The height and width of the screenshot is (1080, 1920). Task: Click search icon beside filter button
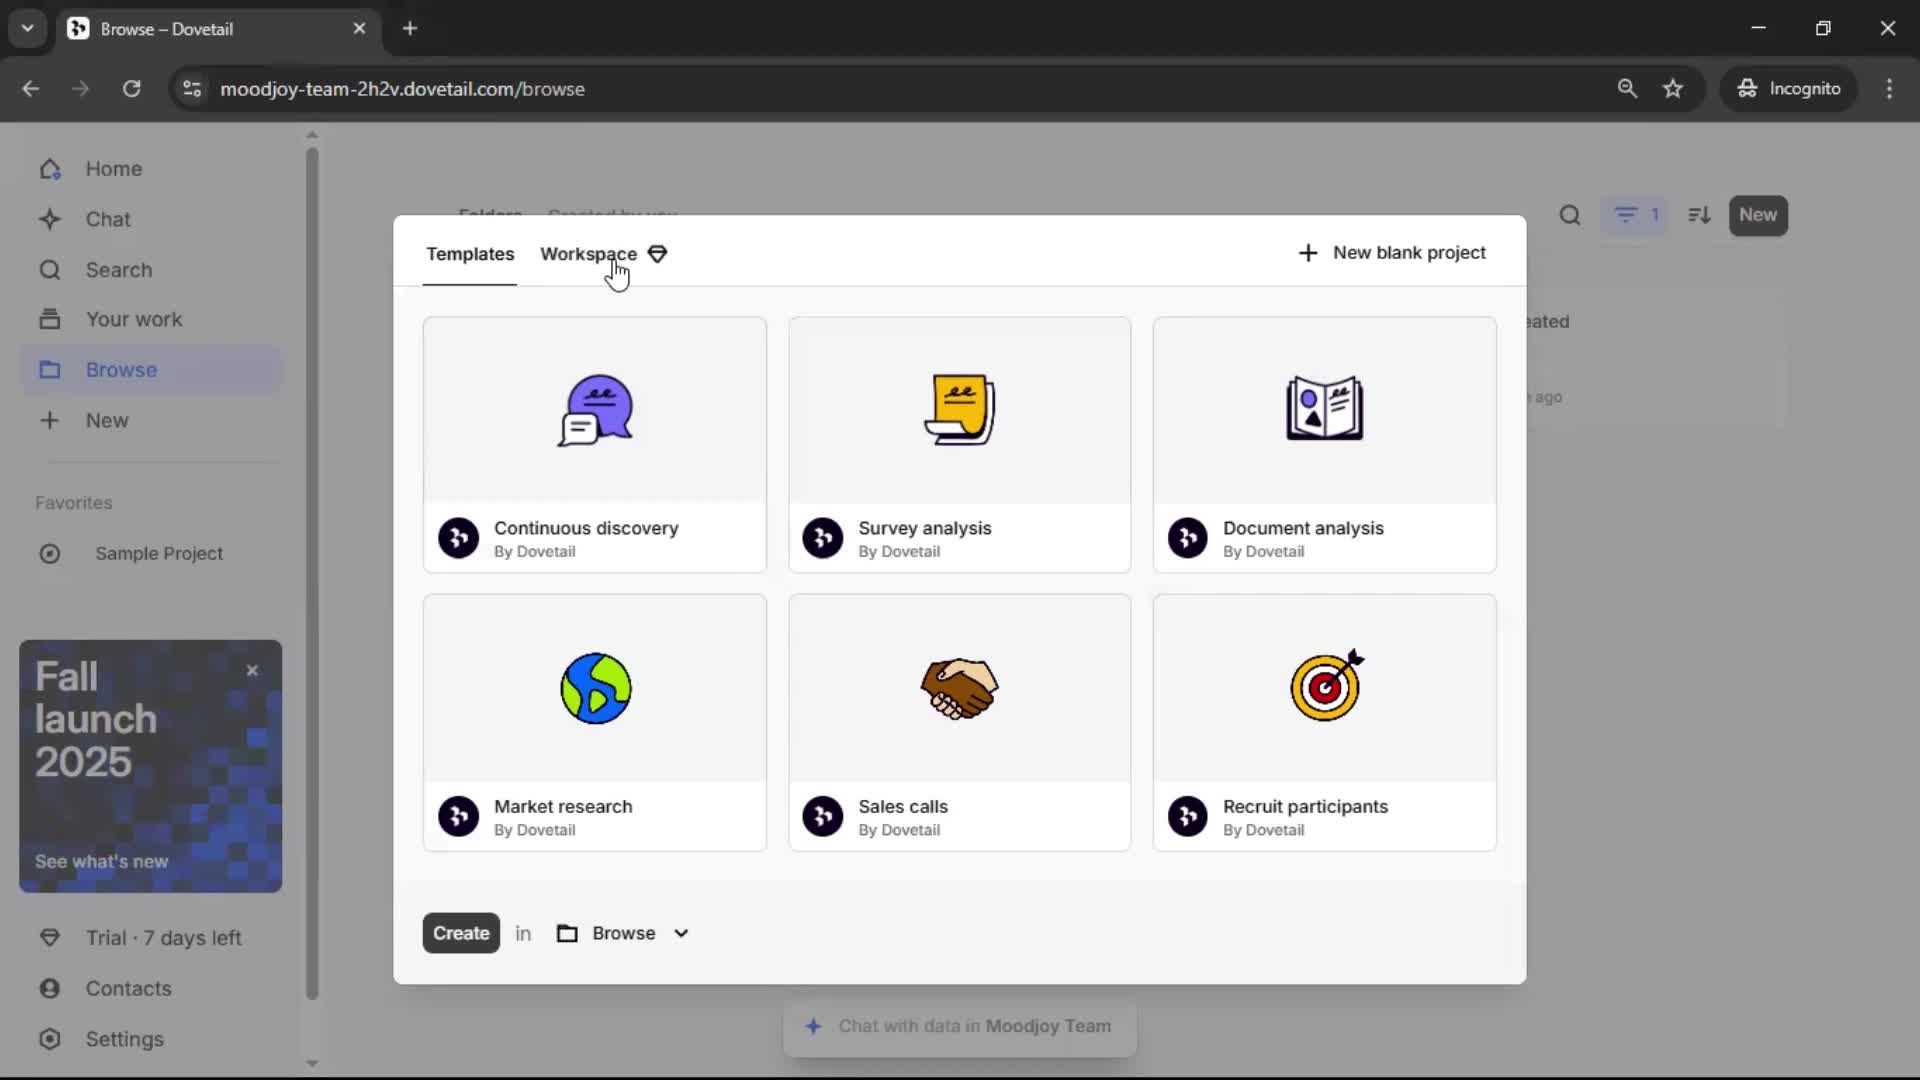click(x=1570, y=215)
